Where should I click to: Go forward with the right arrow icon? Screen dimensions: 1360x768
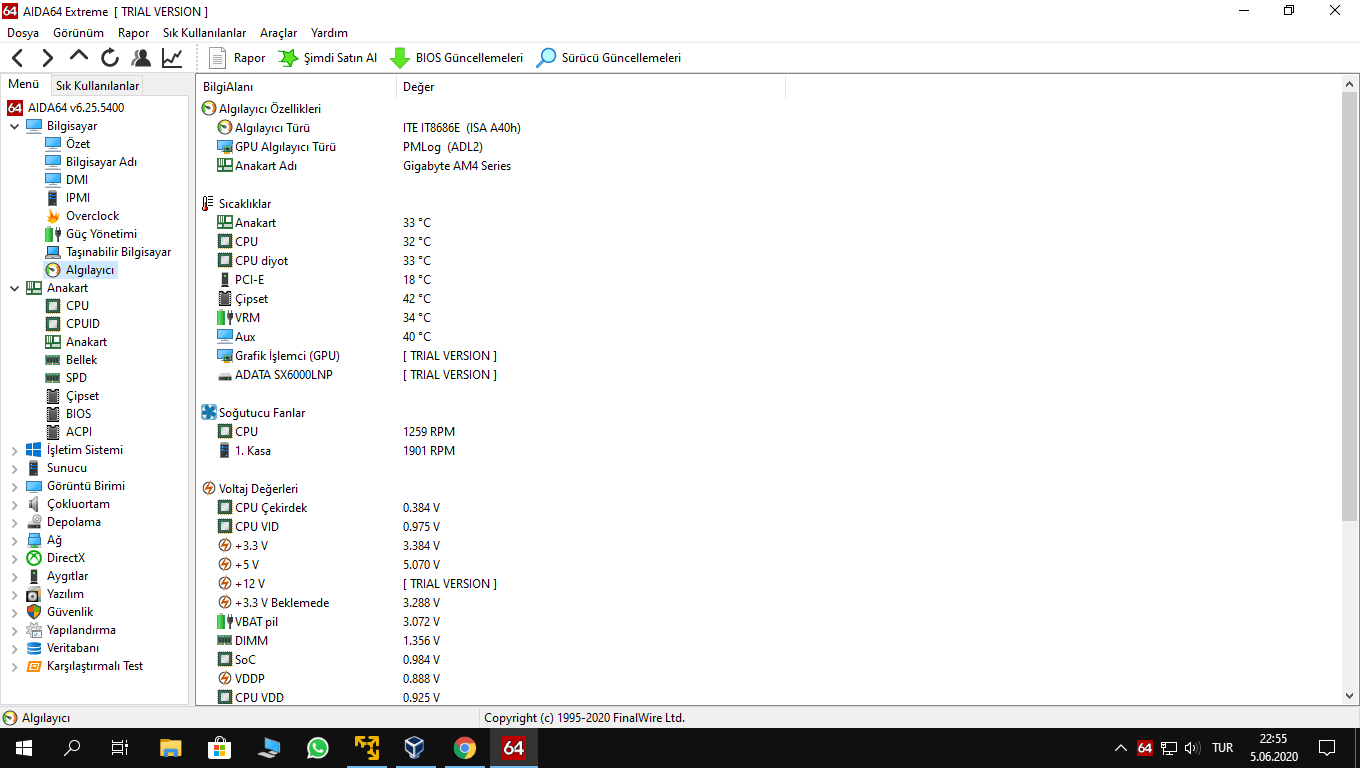(x=47, y=58)
